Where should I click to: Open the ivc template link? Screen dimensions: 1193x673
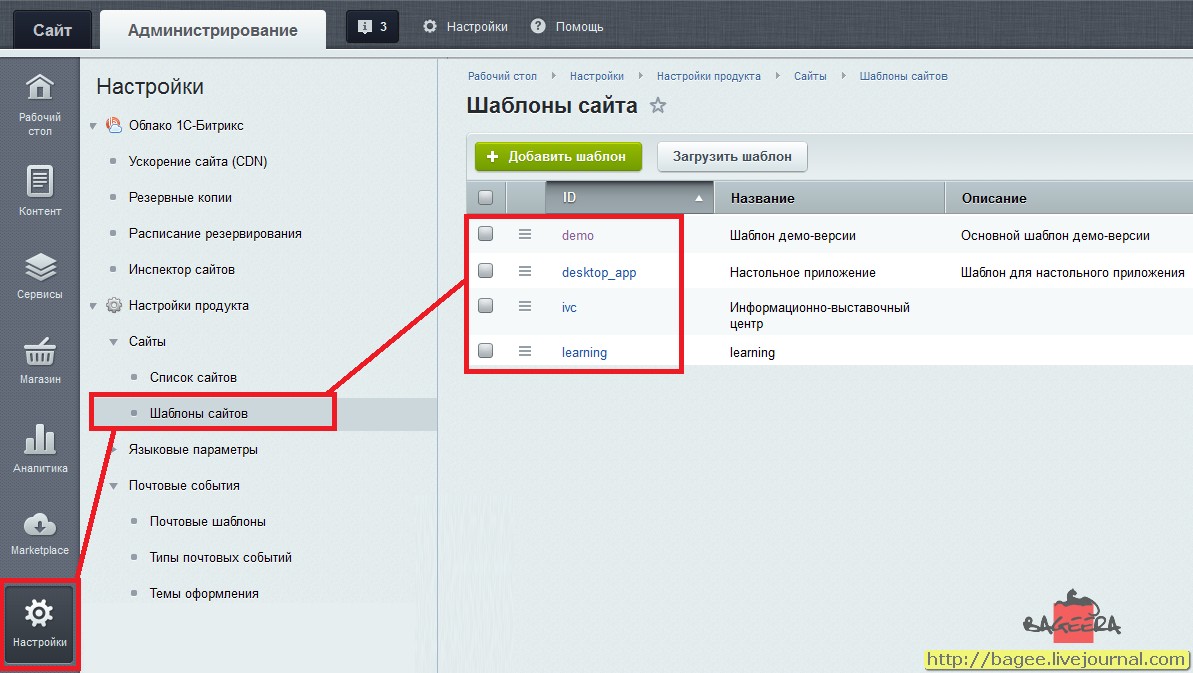coord(569,308)
